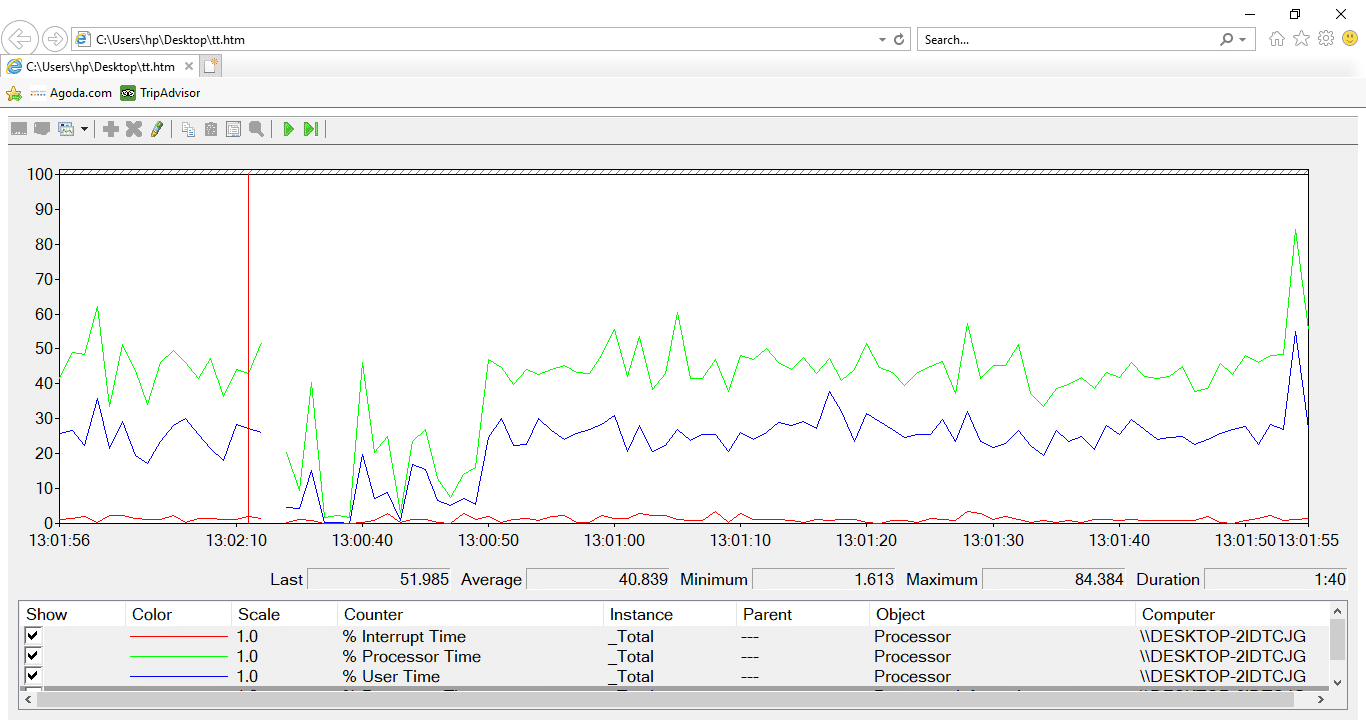1366x727 pixels.
Task: Click the green Unfreeze Display play icon
Action: pos(288,129)
